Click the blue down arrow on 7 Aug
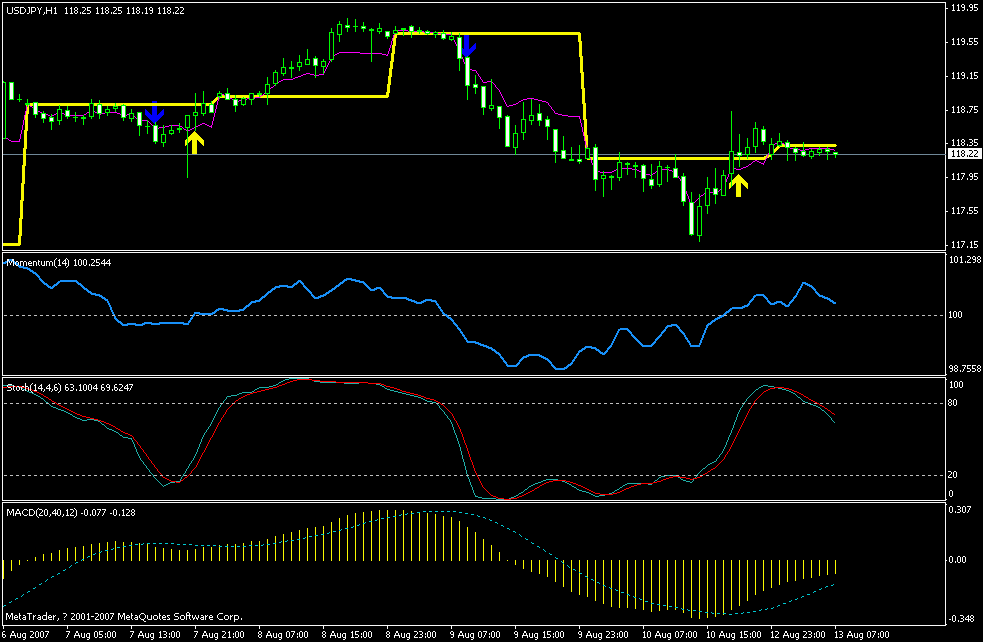 tap(155, 113)
